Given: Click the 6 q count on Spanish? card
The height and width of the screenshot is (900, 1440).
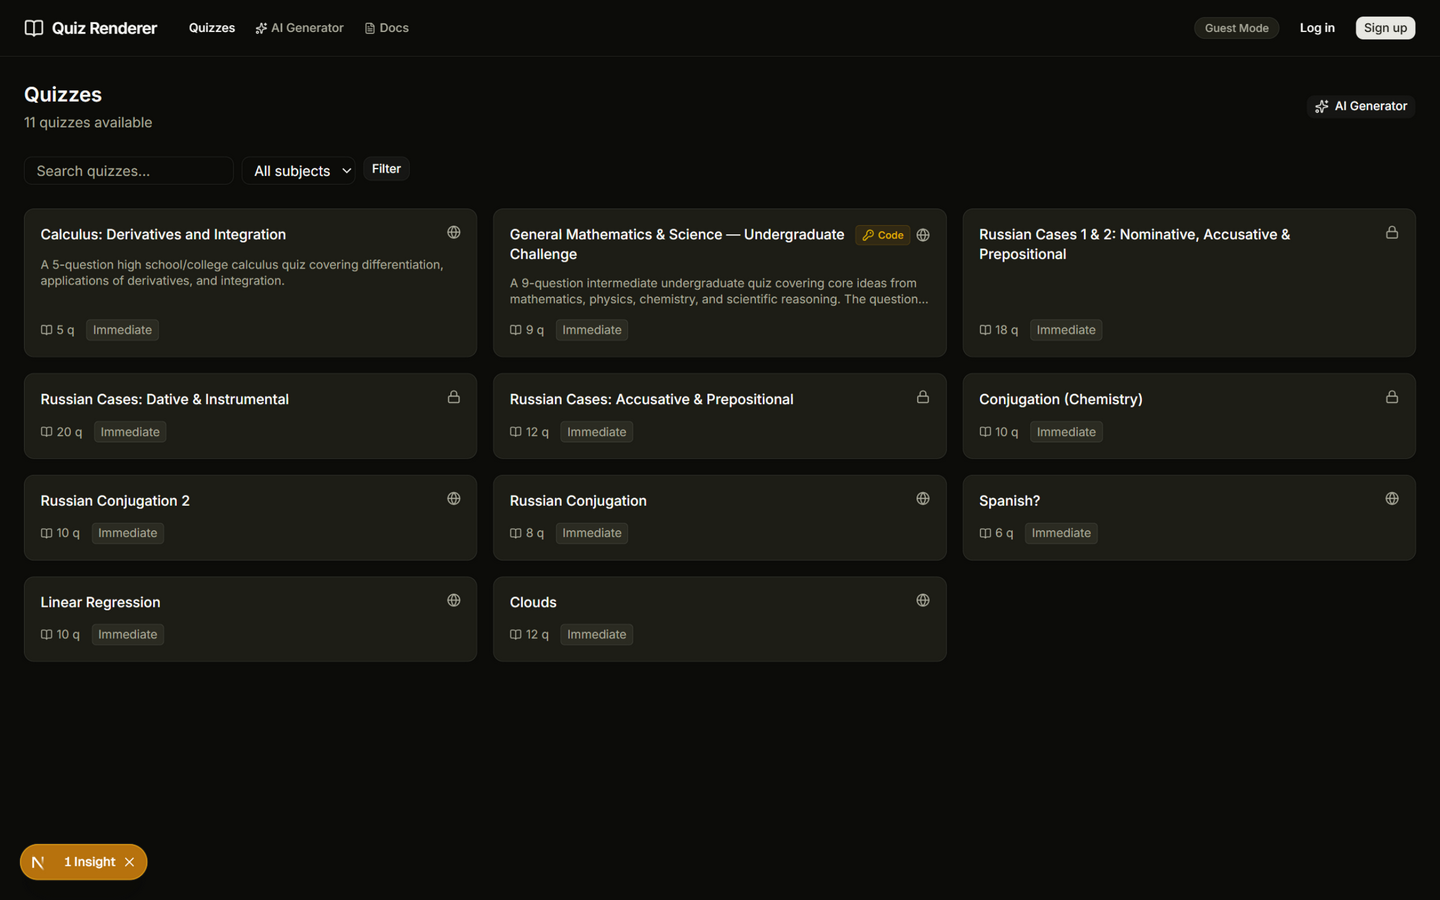Looking at the screenshot, I should click(x=996, y=533).
